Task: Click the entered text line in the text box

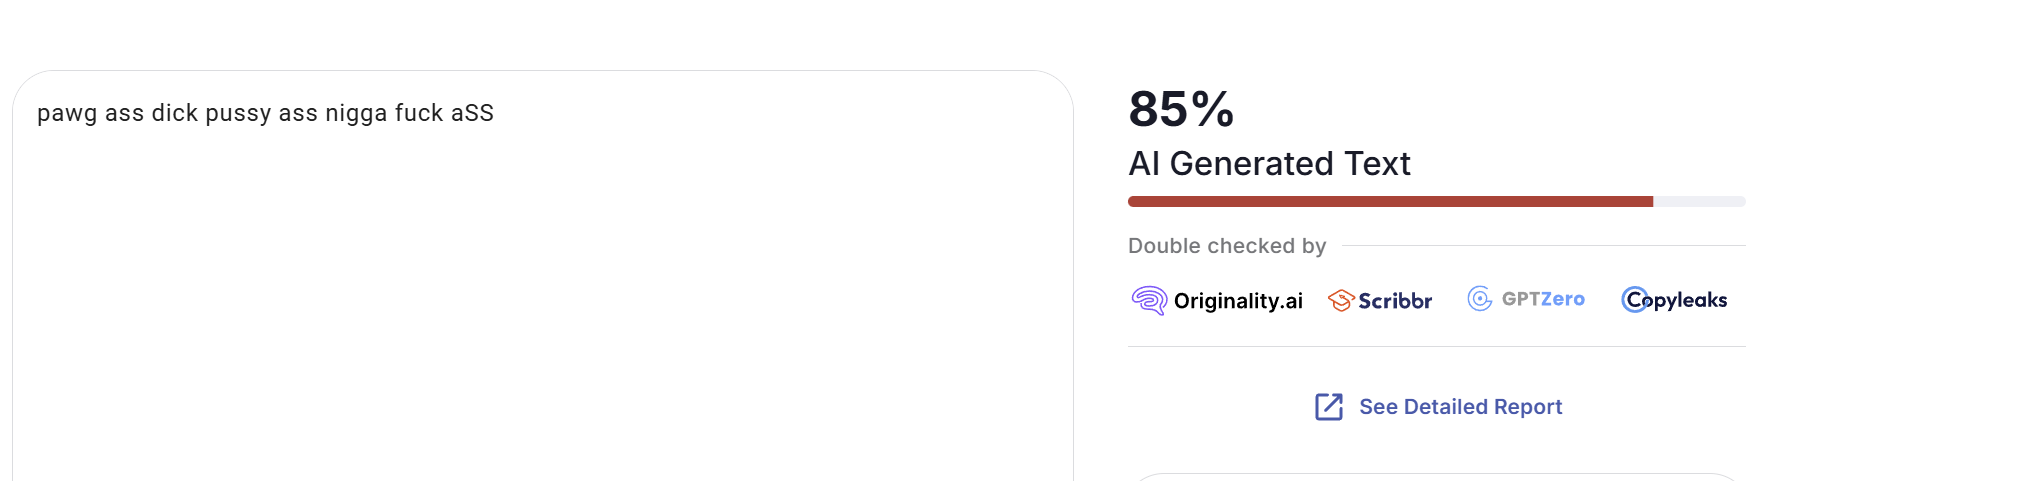Action: (x=265, y=114)
